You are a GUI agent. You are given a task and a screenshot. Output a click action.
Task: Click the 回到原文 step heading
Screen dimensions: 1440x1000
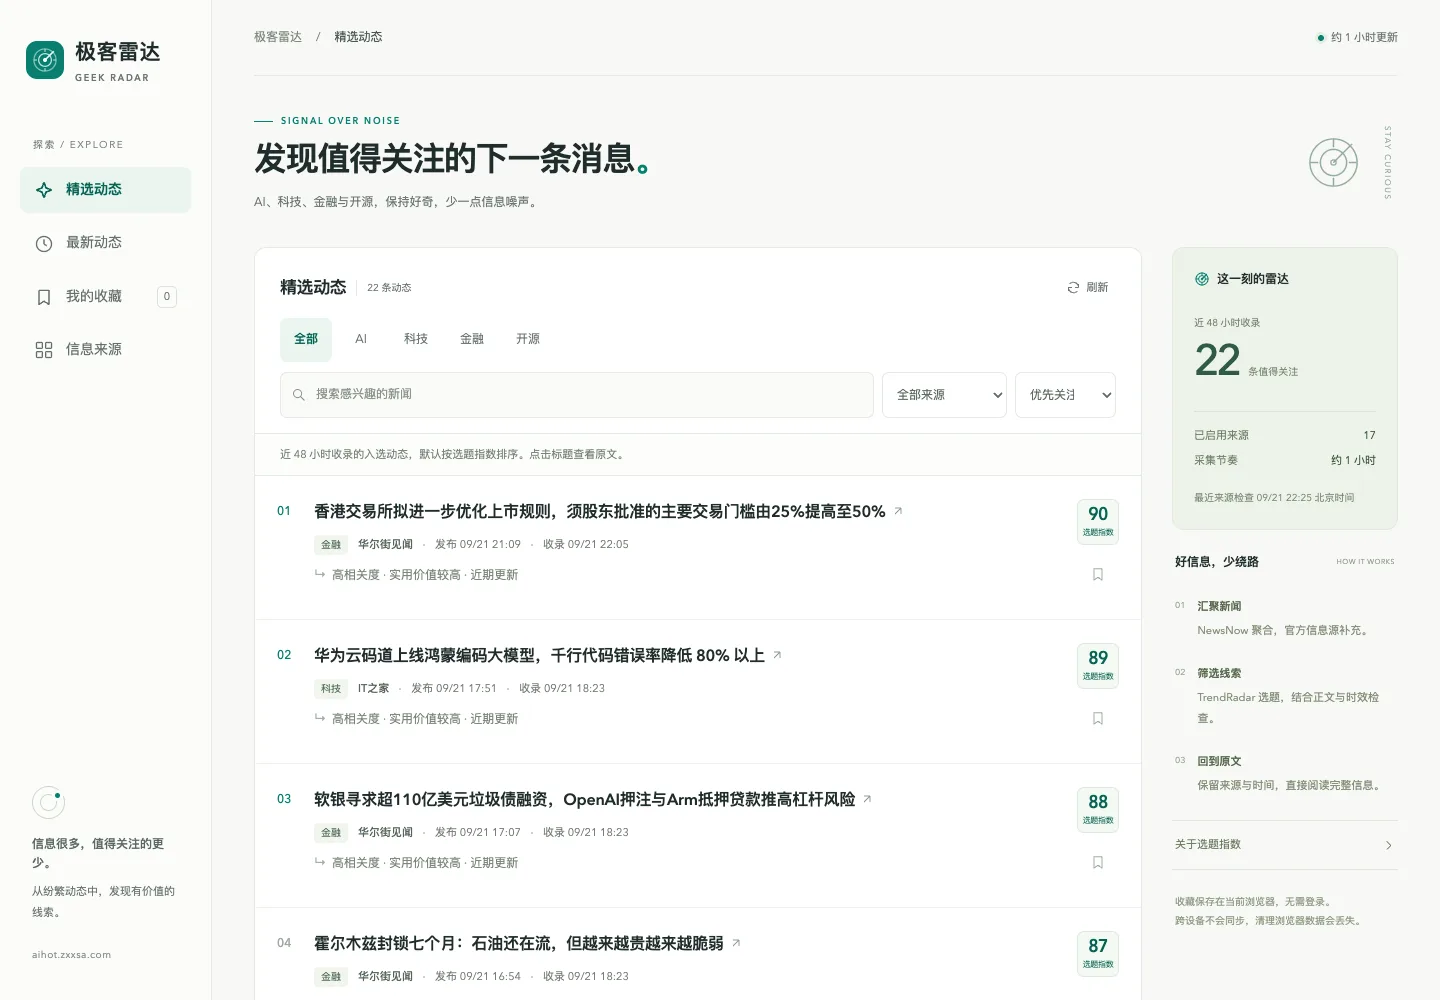click(1219, 761)
